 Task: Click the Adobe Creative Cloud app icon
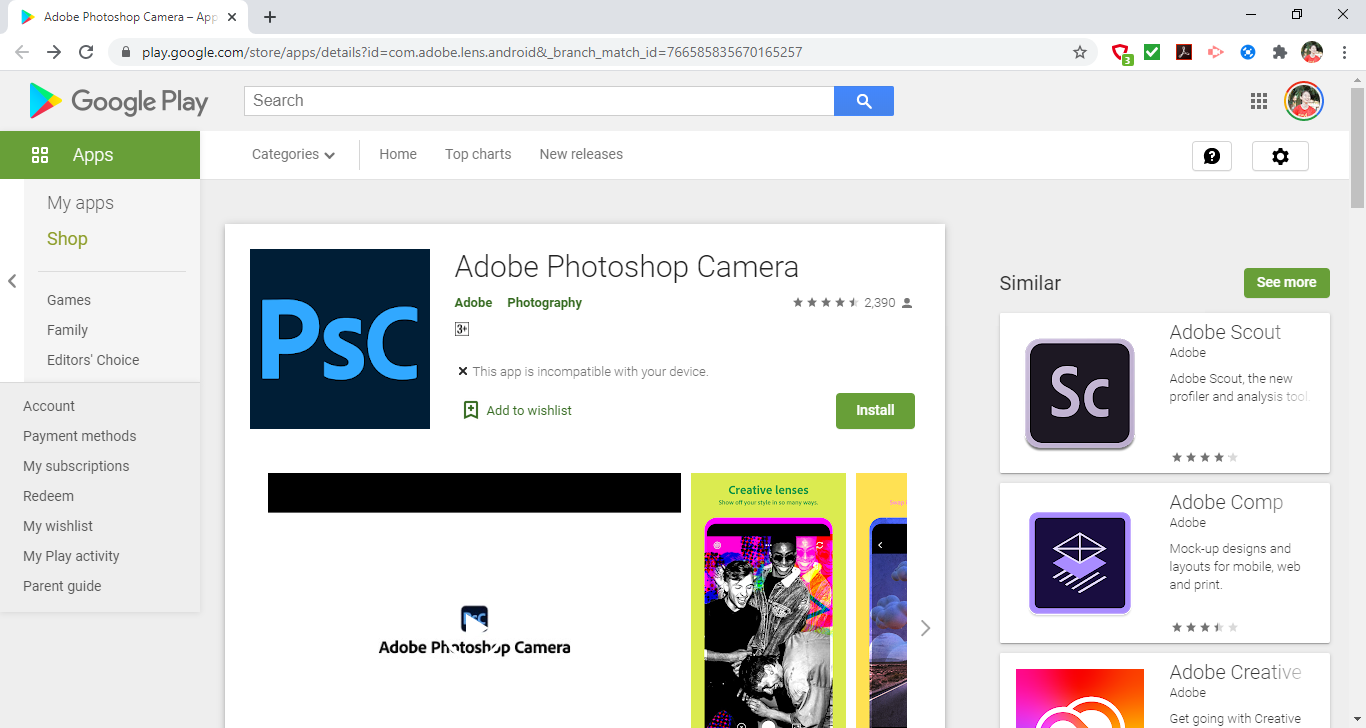[1079, 700]
